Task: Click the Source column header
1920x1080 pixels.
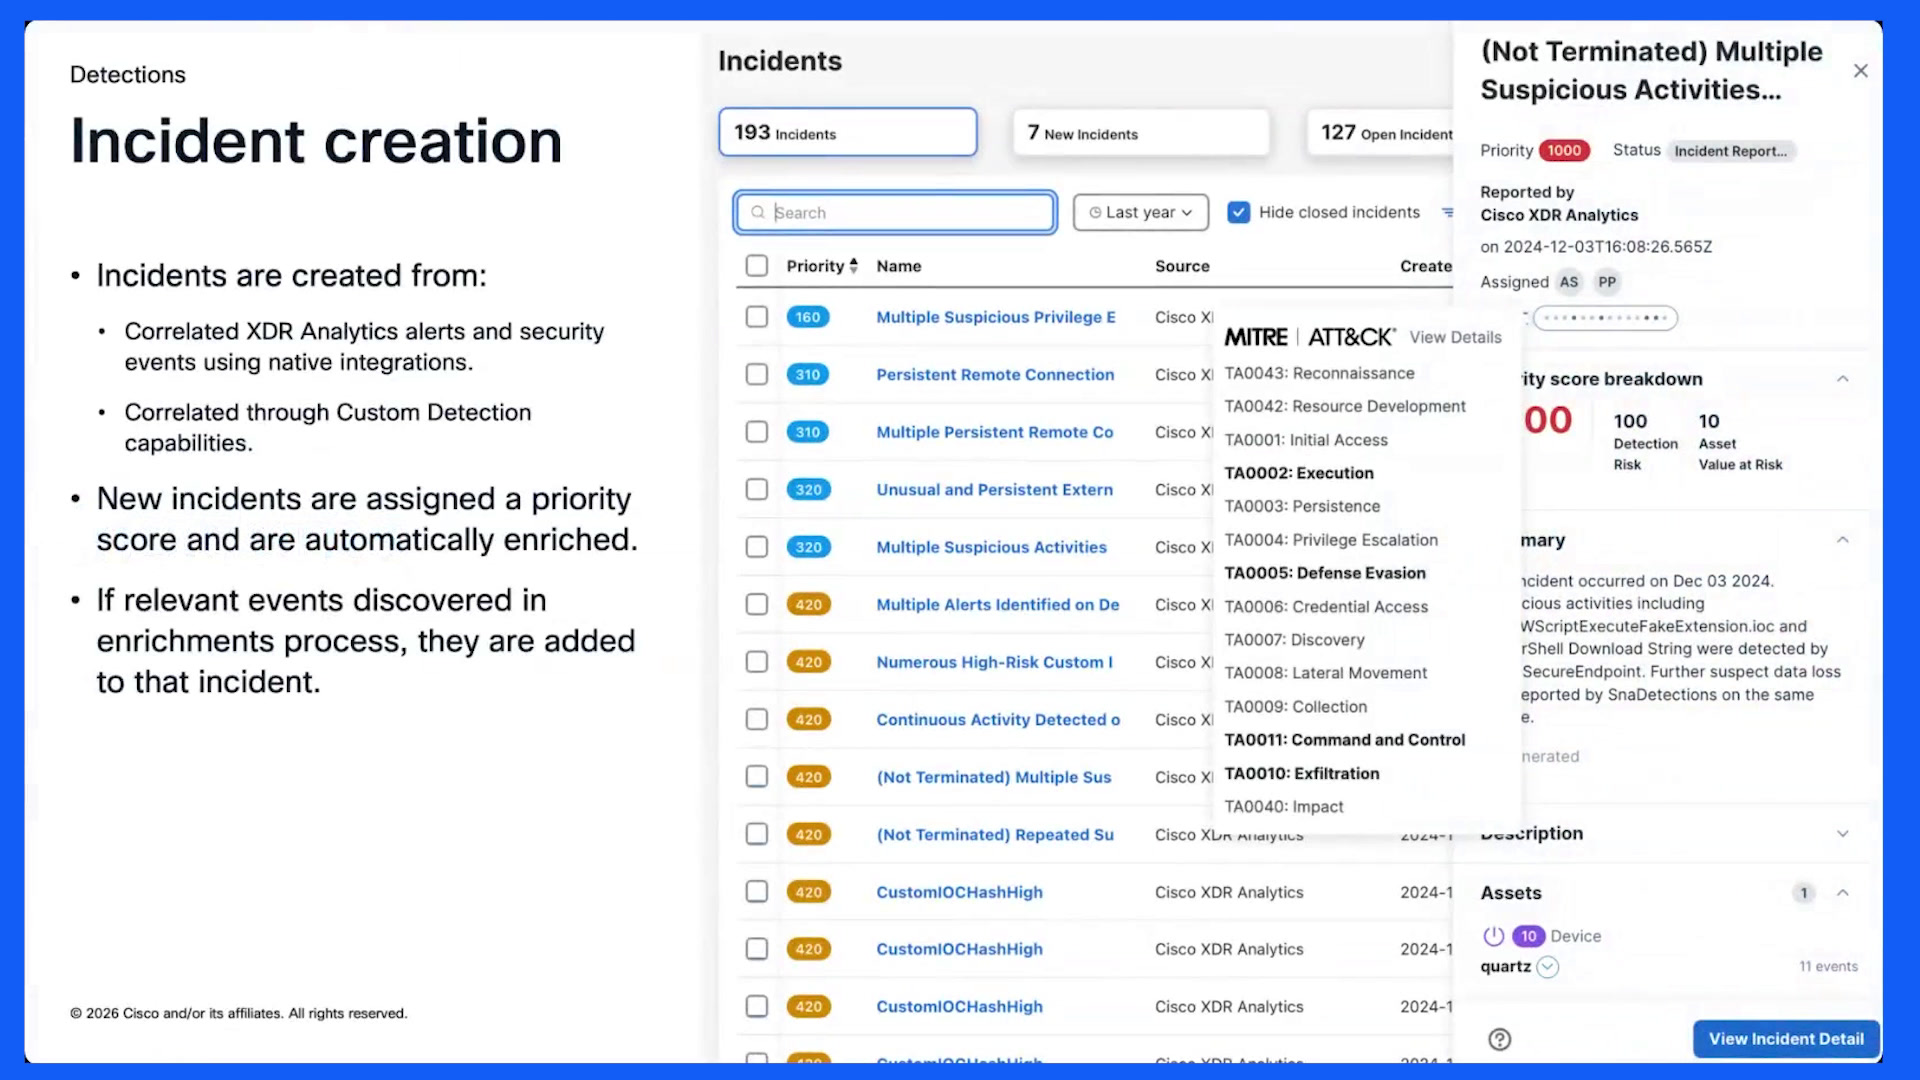Action: point(1182,266)
